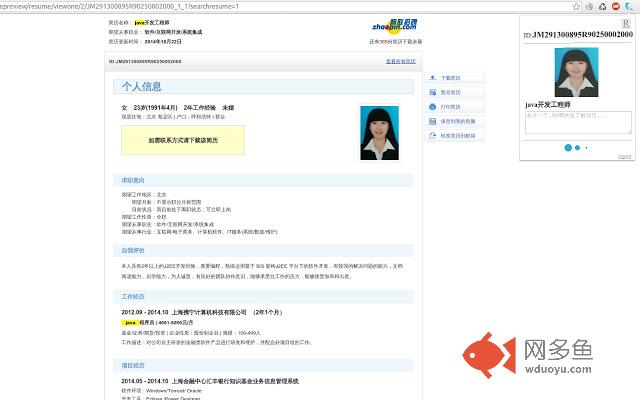Click the 2012.09 - 2014.10 work experience line

pos(202,312)
